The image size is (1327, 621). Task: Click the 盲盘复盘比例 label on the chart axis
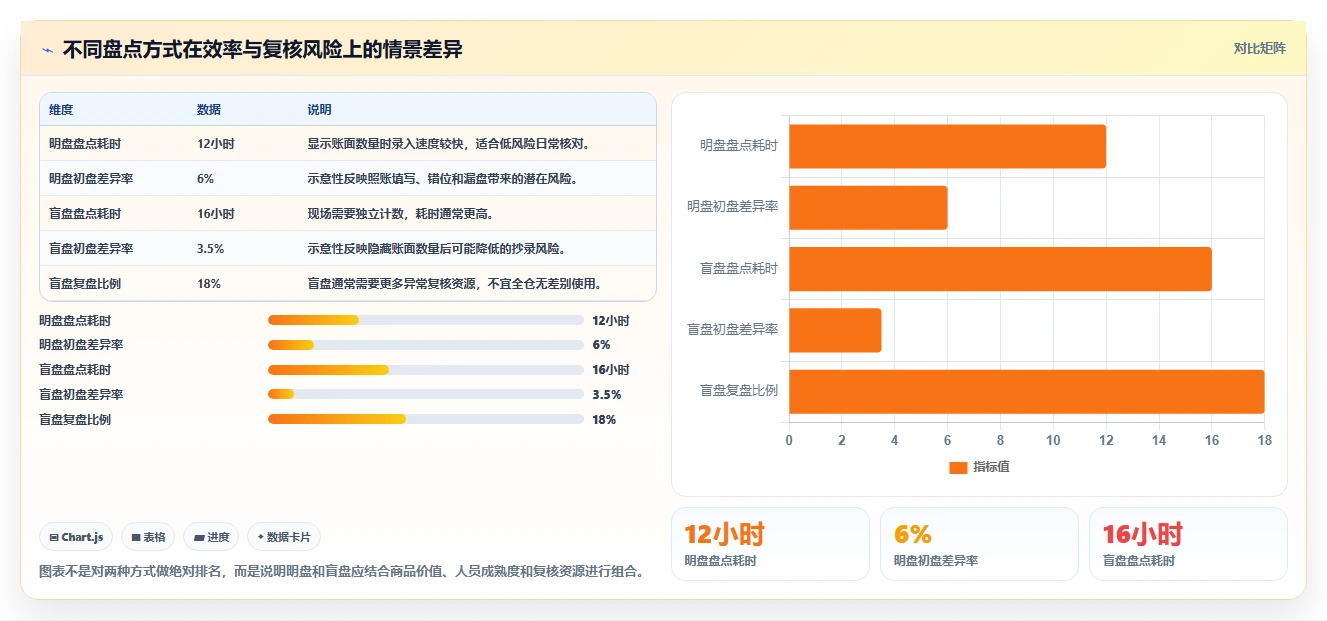(x=739, y=391)
